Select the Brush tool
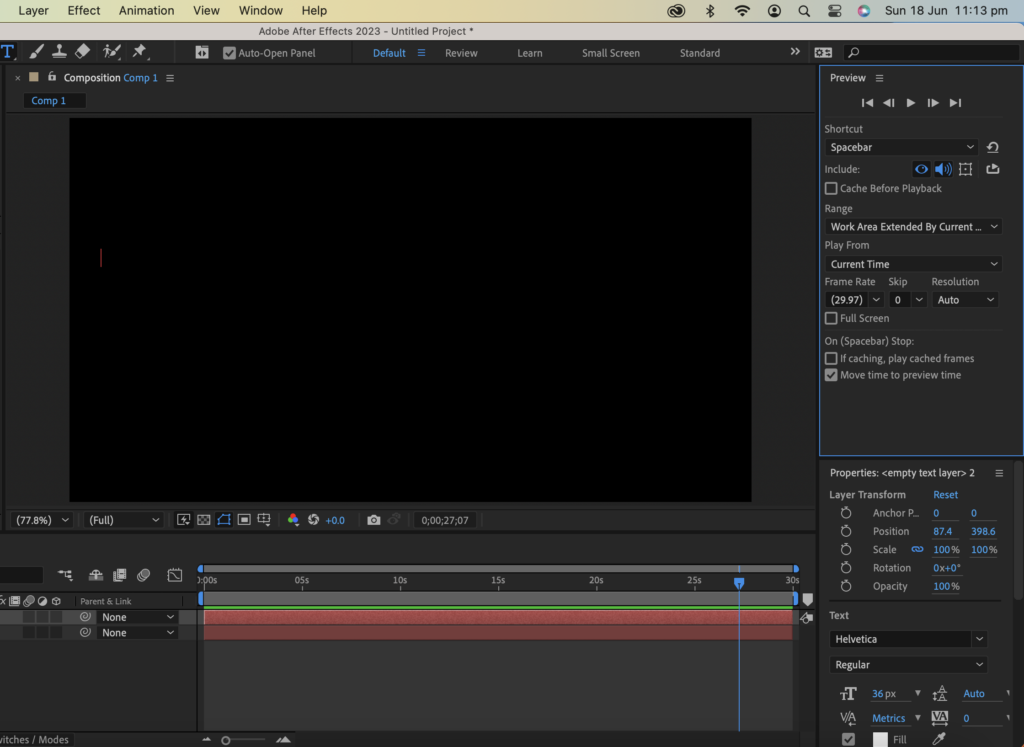The image size is (1024, 747). point(37,52)
